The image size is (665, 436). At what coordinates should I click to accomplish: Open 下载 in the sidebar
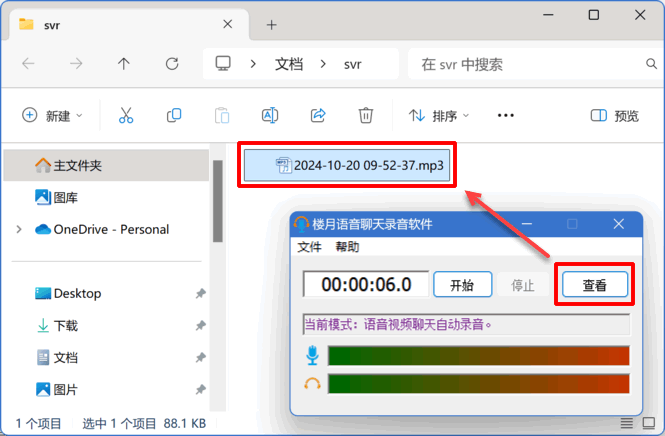coord(106,326)
